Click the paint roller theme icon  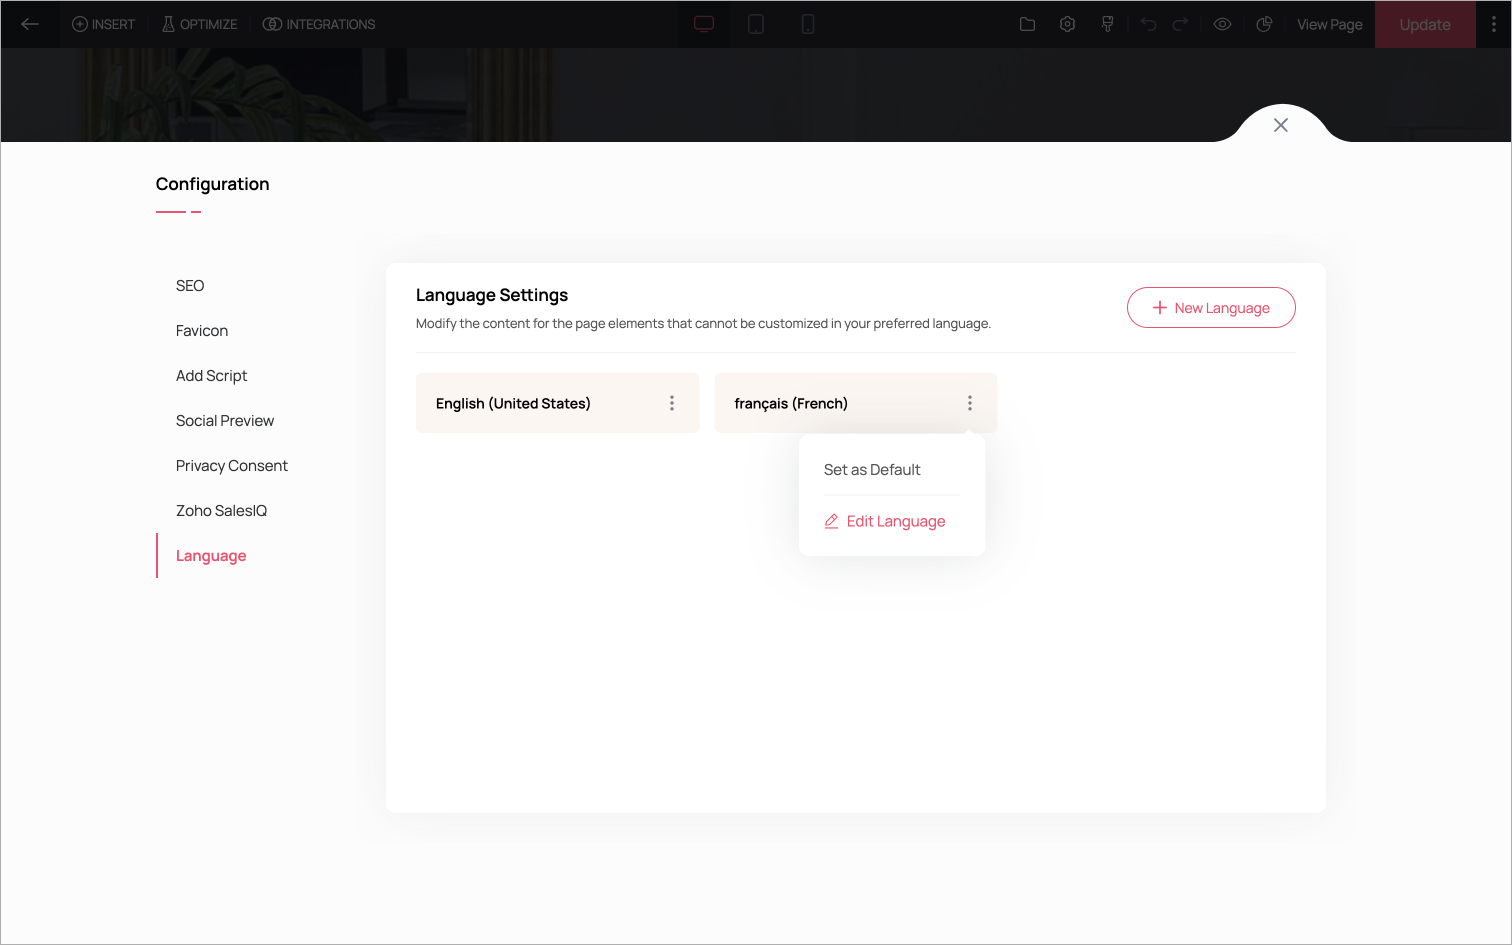point(1108,24)
